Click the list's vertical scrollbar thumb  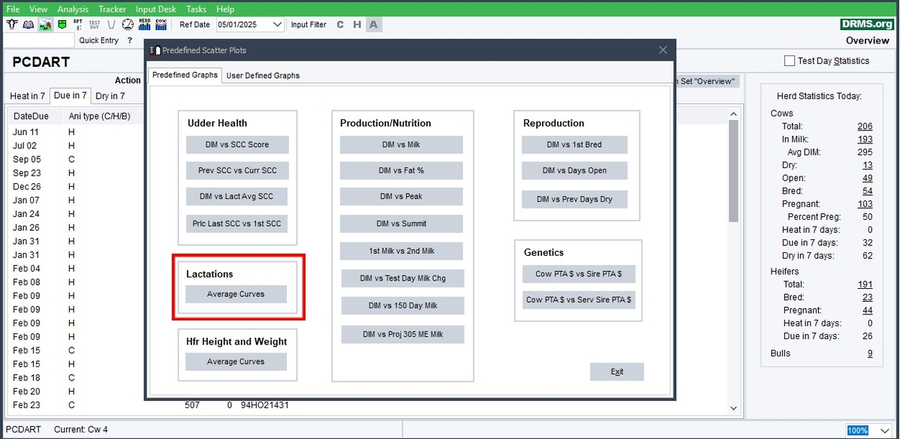[x=734, y=170]
